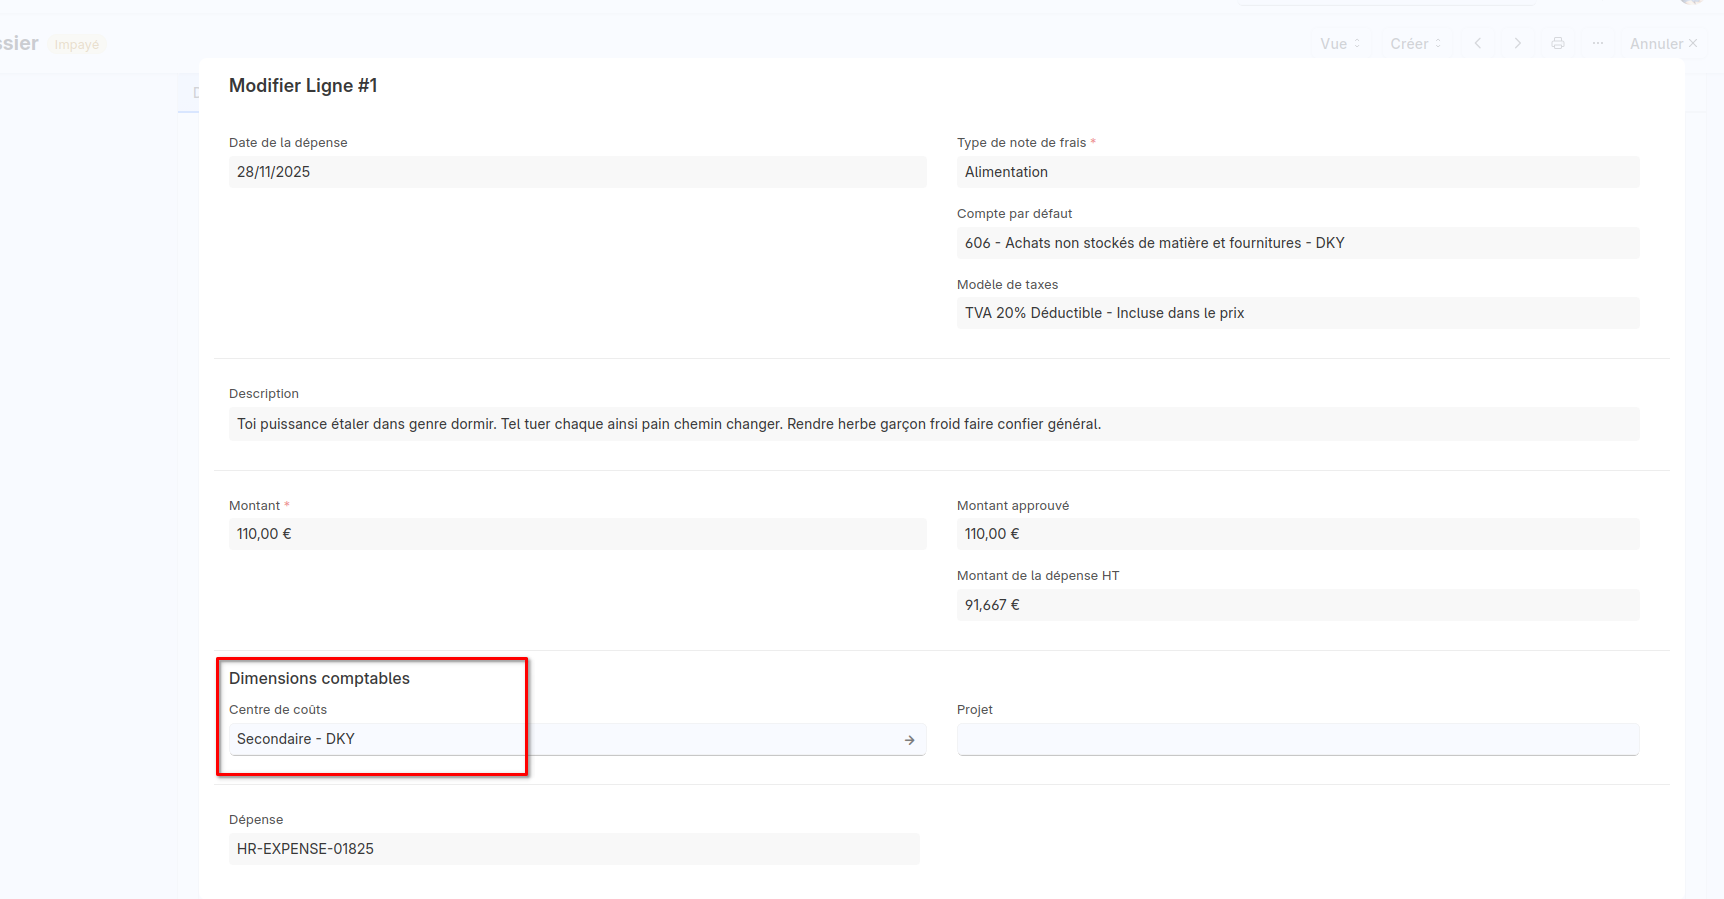Click the Compte par défaut field

(x=1297, y=243)
